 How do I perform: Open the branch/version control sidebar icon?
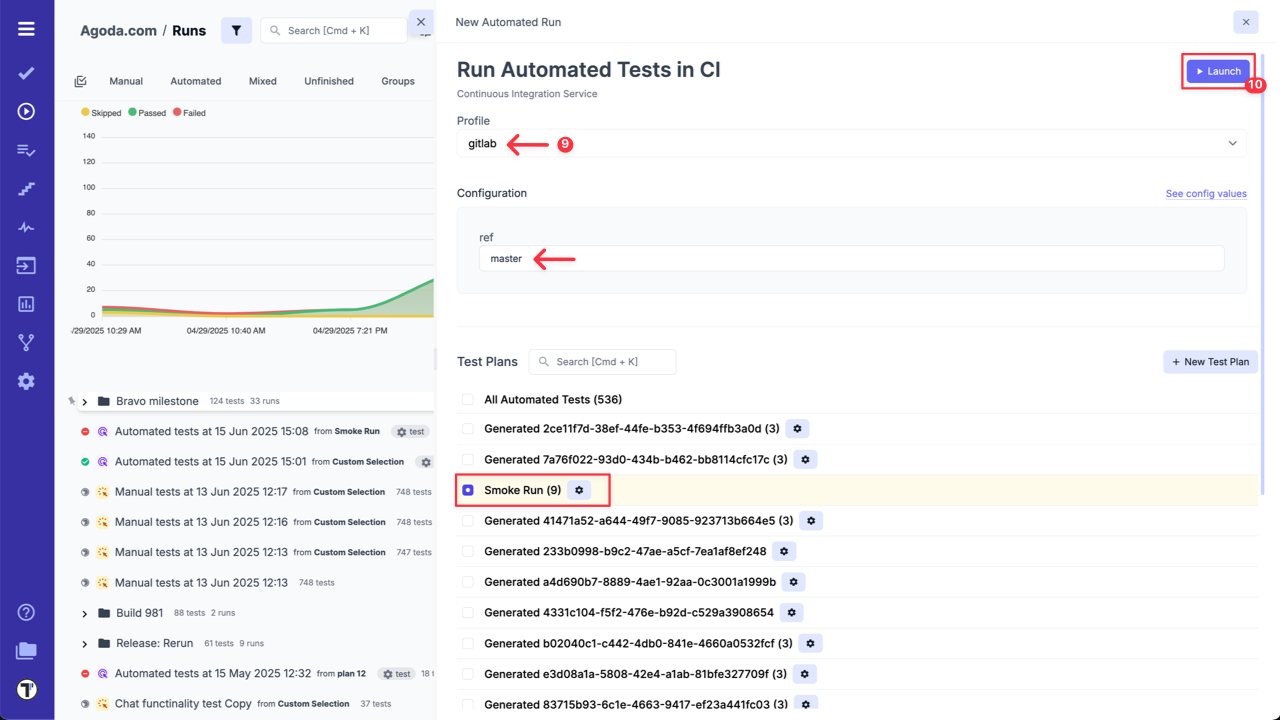point(26,342)
